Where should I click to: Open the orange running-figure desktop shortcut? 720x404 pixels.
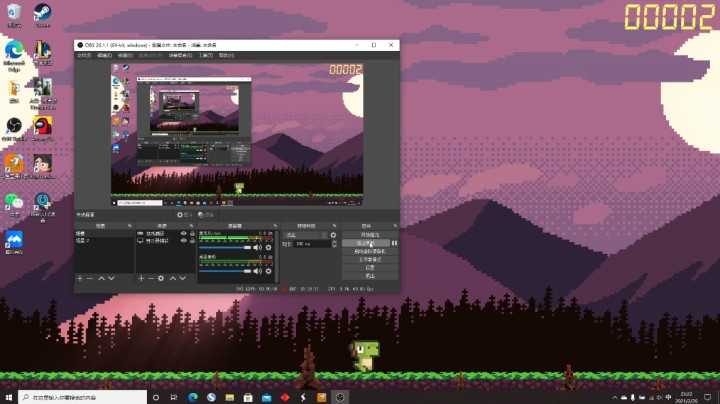pos(14,166)
